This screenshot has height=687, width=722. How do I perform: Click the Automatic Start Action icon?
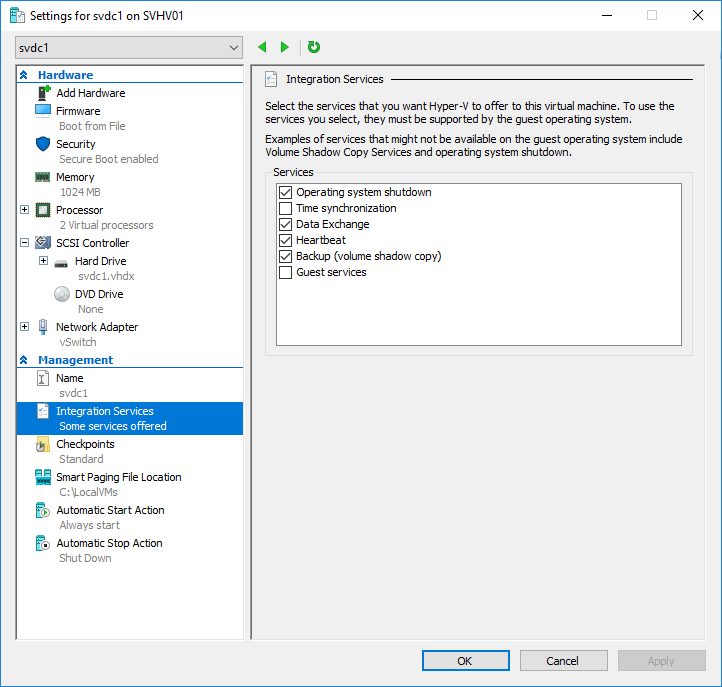click(x=43, y=510)
